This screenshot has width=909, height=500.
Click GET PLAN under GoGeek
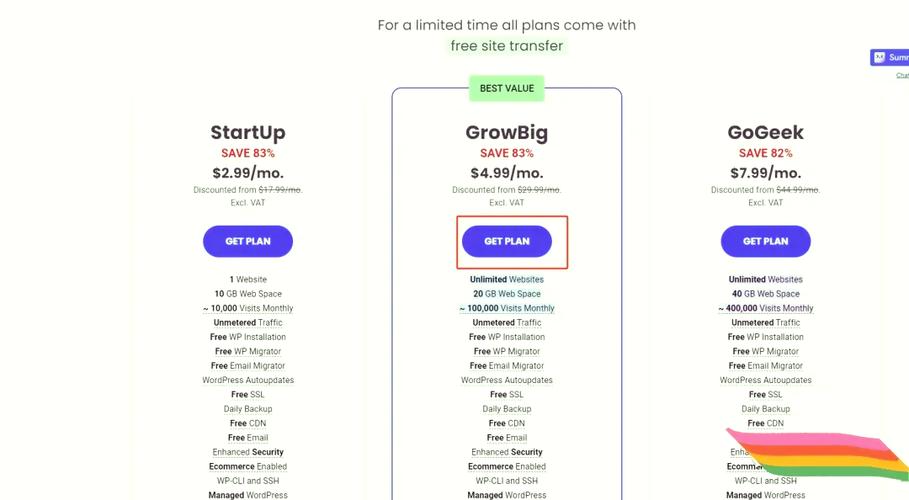pyautogui.click(x=765, y=241)
